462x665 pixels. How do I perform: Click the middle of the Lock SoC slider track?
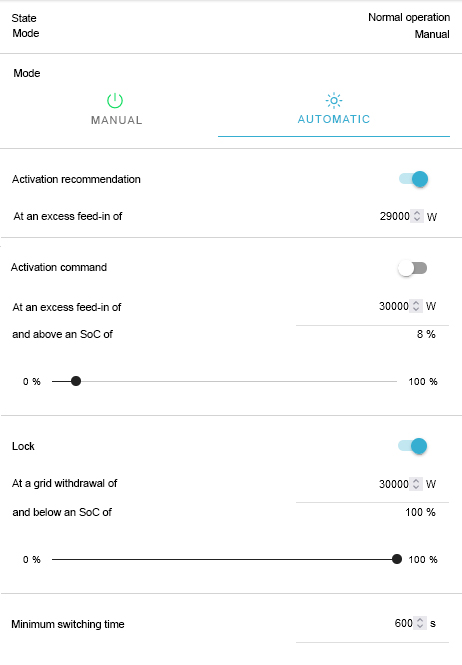click(224, 559)
